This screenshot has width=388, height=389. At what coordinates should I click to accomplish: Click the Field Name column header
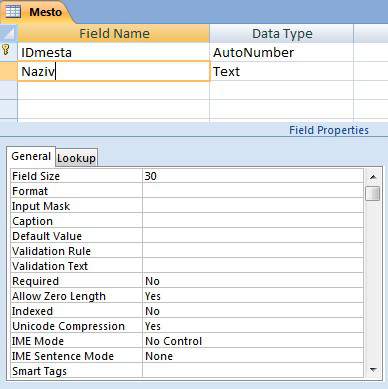click(x=114, y=33)
